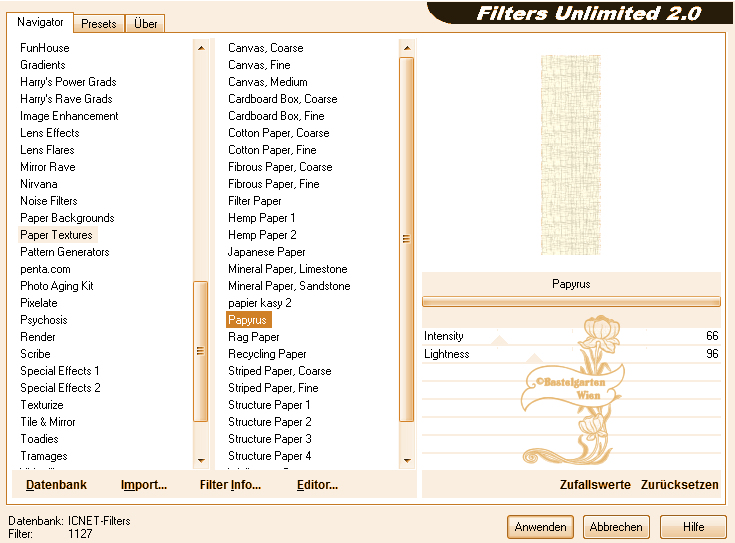
Task: Open Hilfe help button
Action: [693, 527]
